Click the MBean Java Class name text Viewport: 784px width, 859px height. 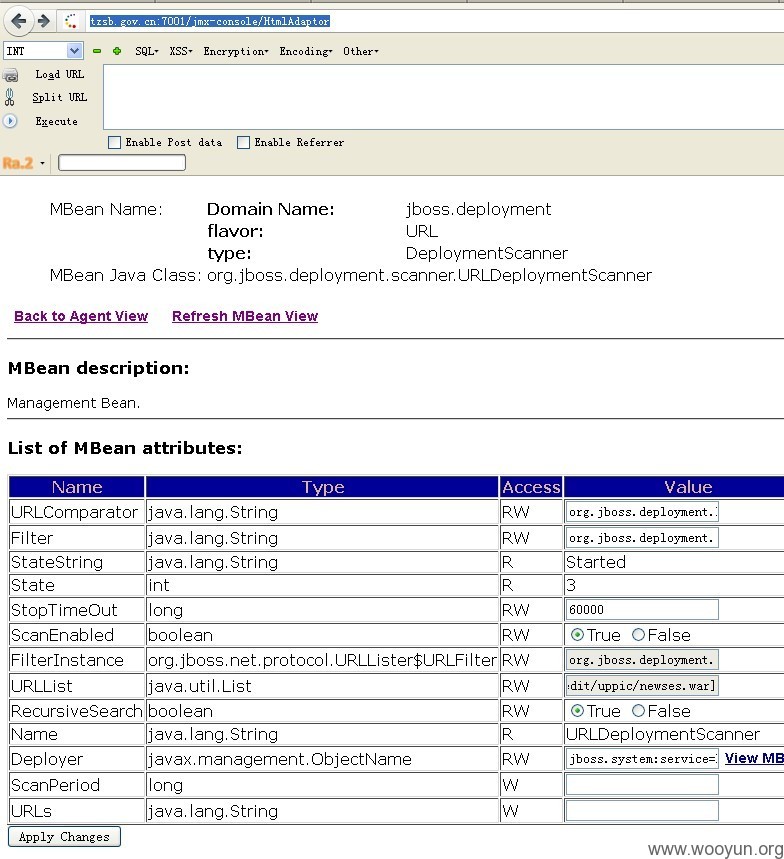430,275
